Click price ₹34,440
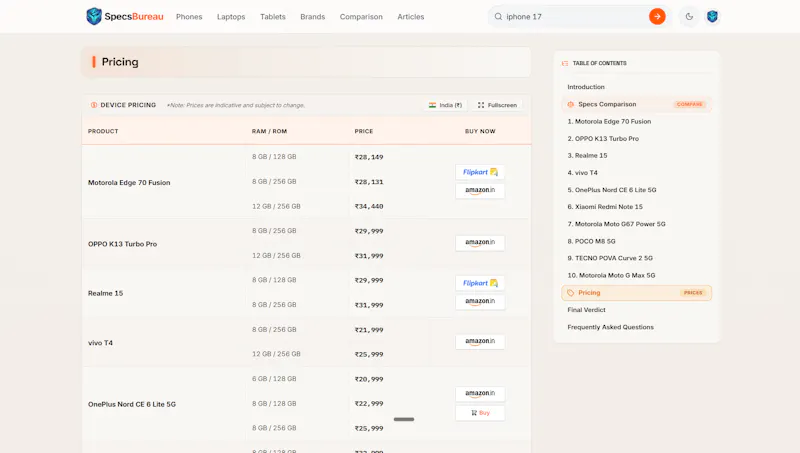Image resolution: width=800 pixels, height=453 pixels. click(x=369, y=207)
